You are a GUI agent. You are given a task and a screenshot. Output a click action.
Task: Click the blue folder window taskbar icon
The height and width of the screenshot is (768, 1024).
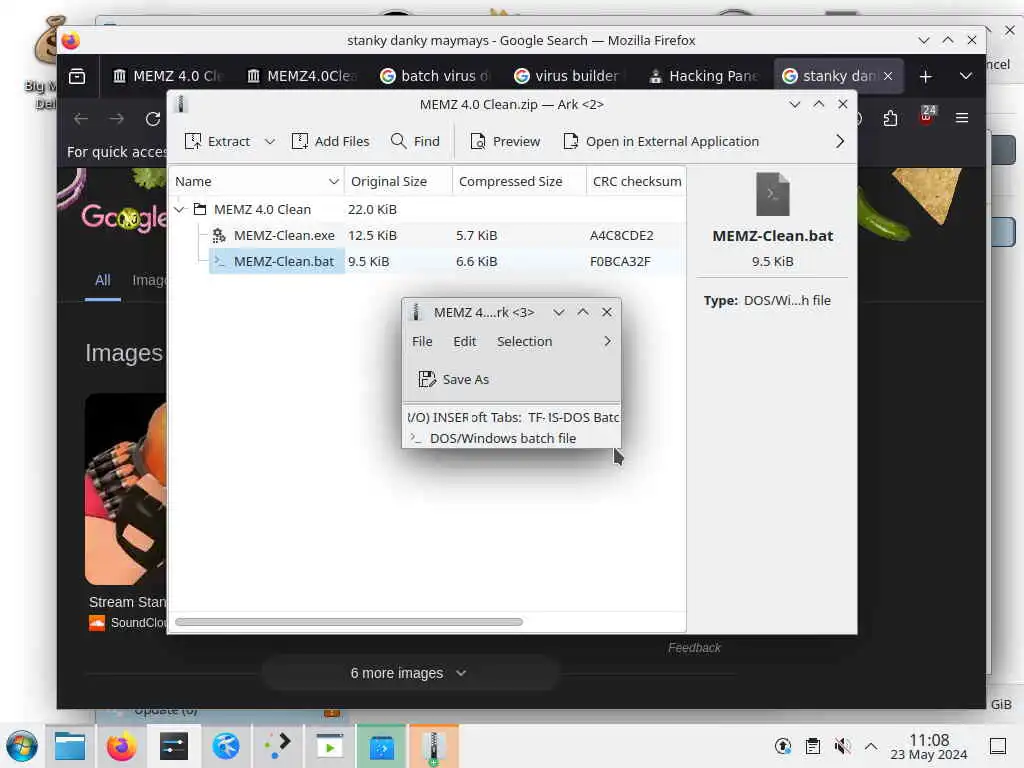coord(382,746)
